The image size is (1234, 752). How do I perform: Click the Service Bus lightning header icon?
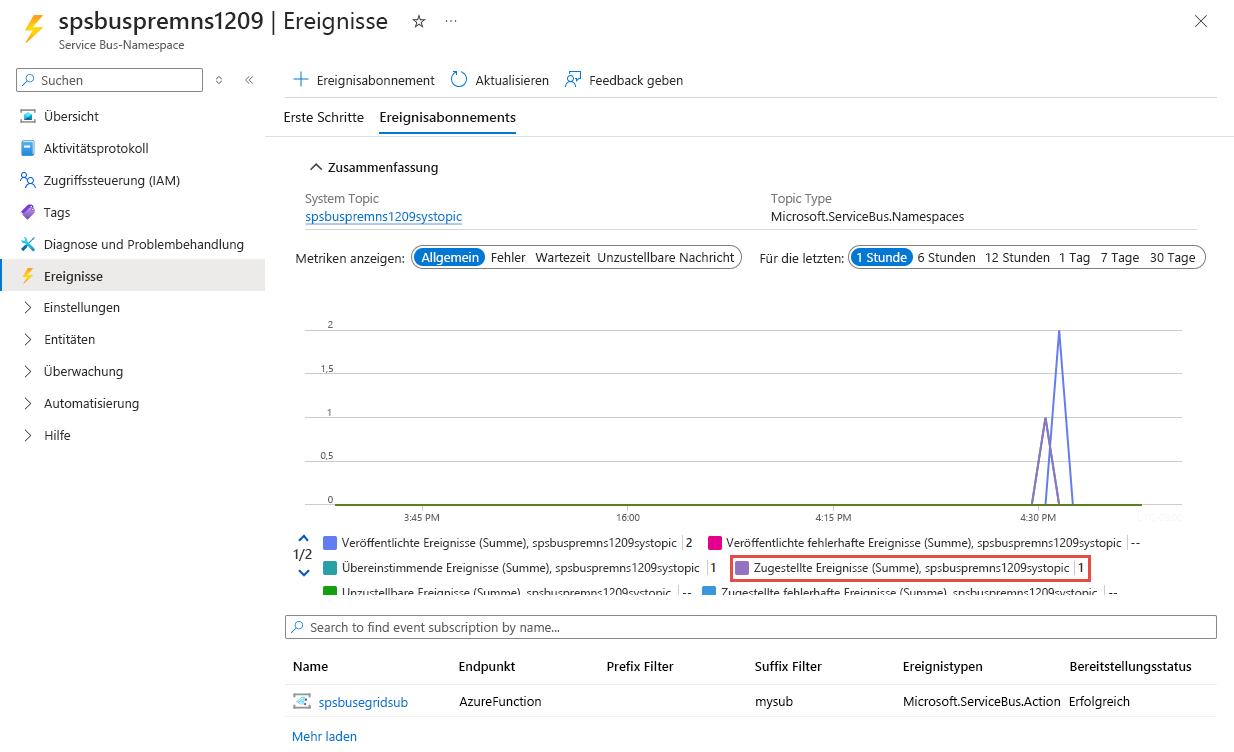(34, 27)
